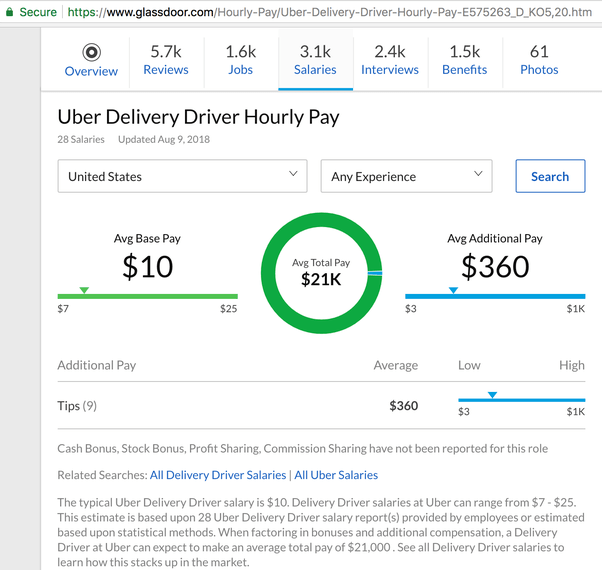Click the green Avg Base Pay marker triangle
The width and height of the screenshot is (602, 570).
pyautogui.click(x=84, y=290)
